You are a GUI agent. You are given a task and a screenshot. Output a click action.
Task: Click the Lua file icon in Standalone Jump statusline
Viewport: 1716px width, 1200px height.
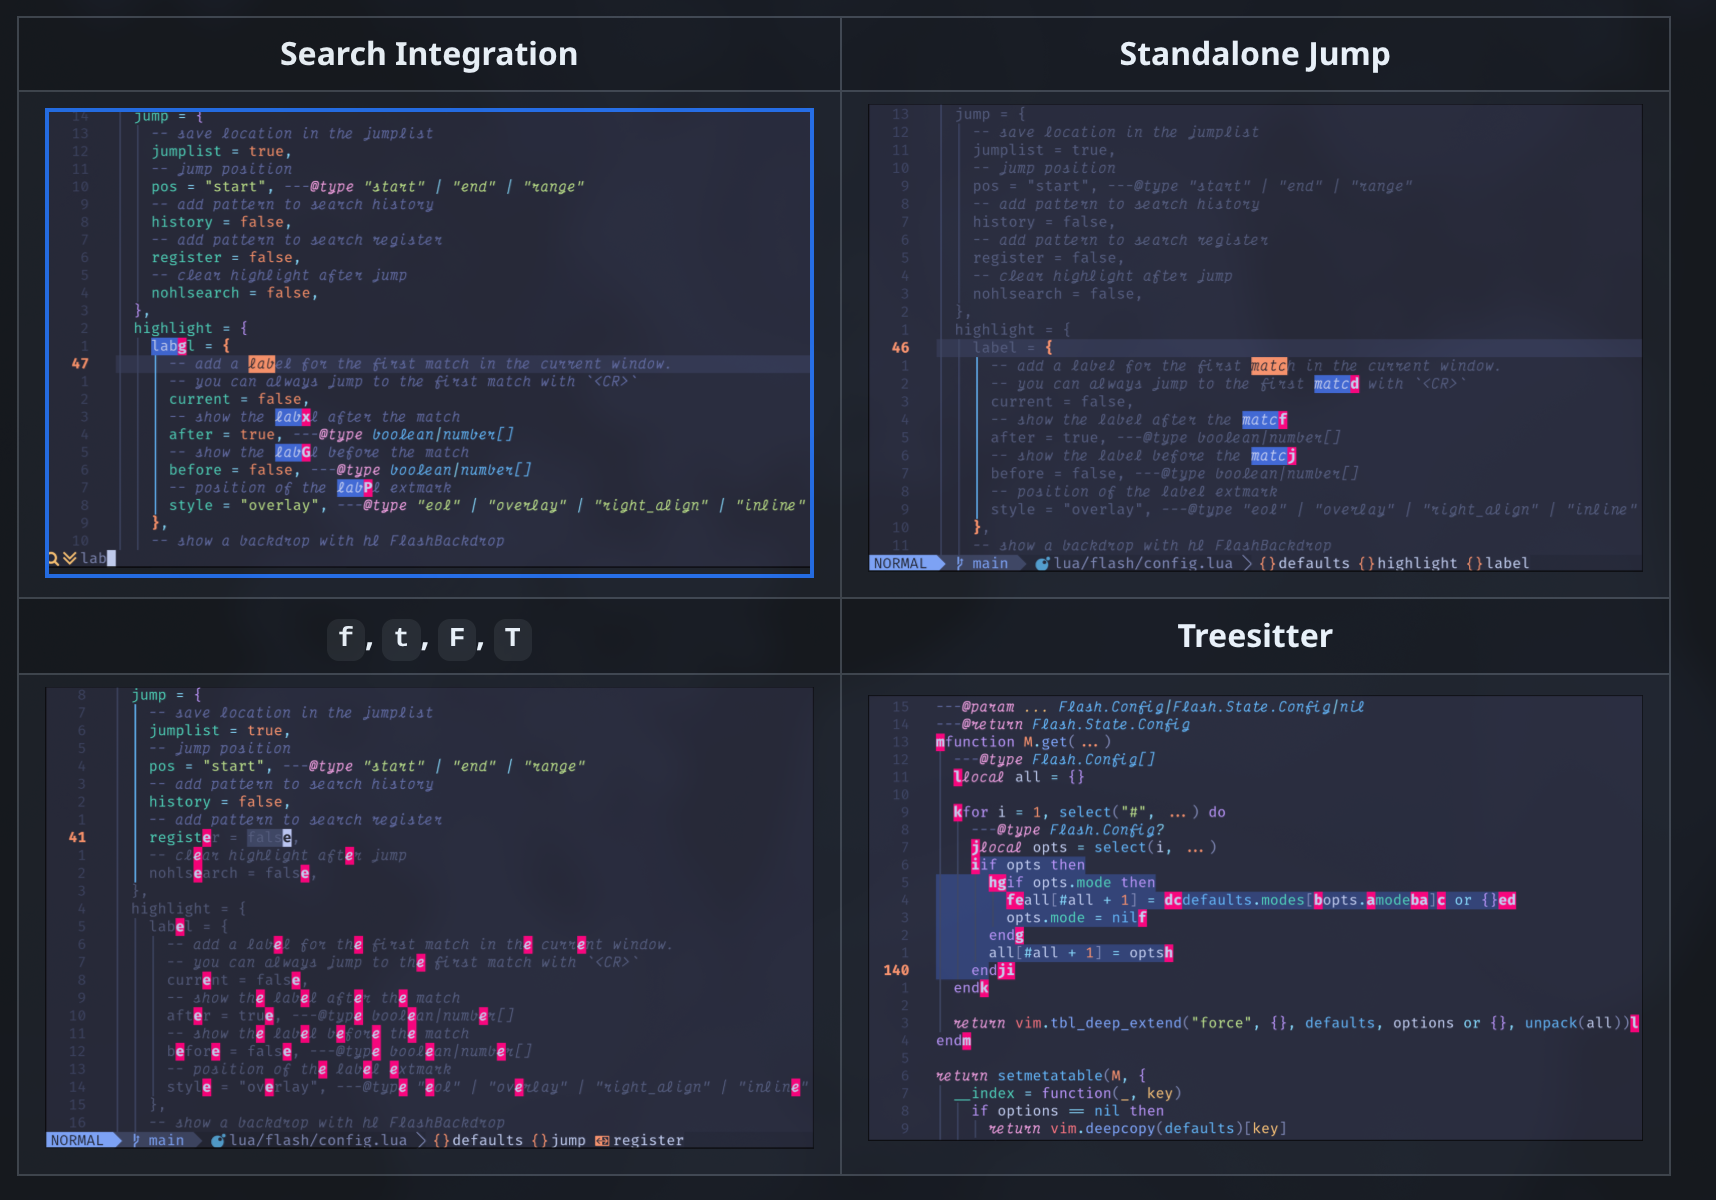tap(1042, 563)
